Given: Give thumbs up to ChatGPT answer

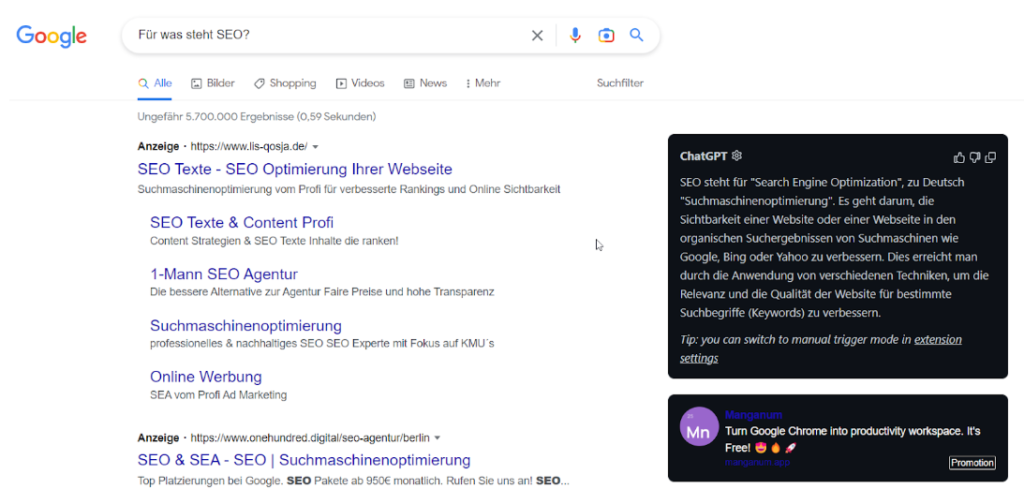Looking at the screenshot, I should click(x=959, y=157).
